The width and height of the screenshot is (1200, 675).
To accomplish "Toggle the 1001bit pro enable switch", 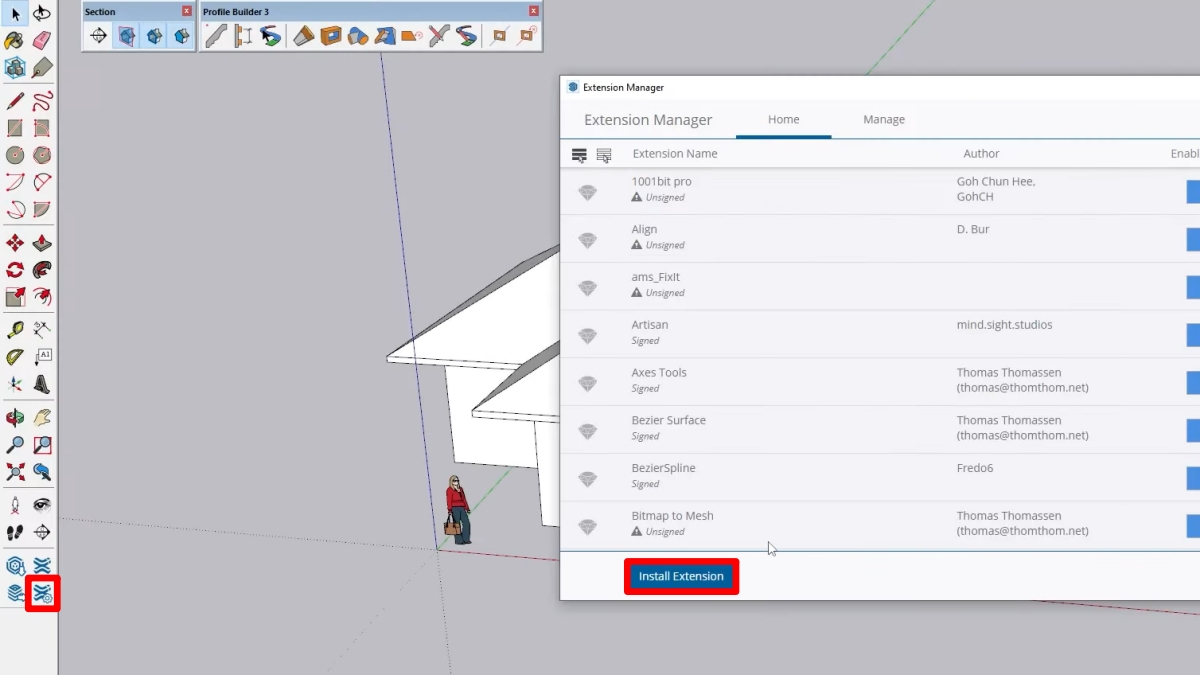I will [1193, 192].
